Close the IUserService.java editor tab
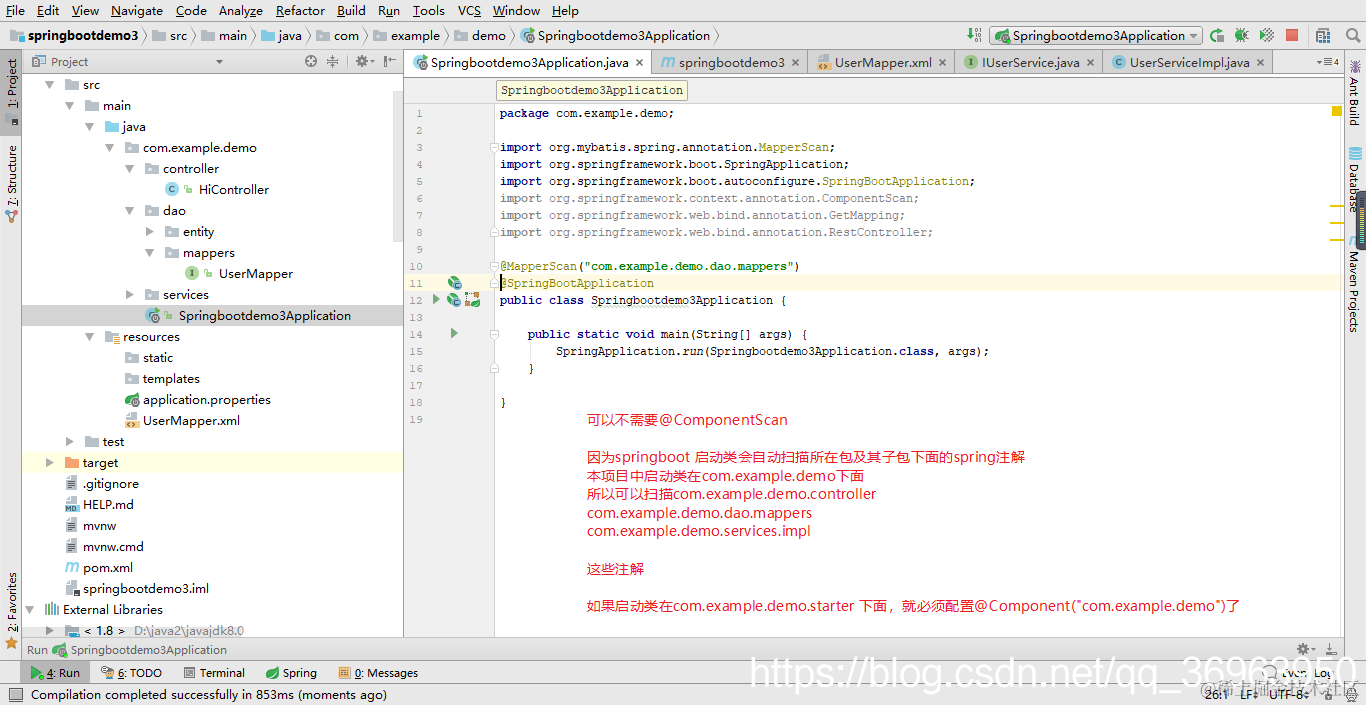This screenshot has width=1366, height=705. 1093,62
